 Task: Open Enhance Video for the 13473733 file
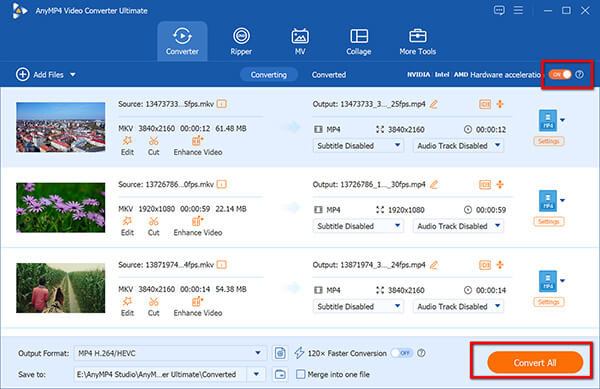point(197,145)
